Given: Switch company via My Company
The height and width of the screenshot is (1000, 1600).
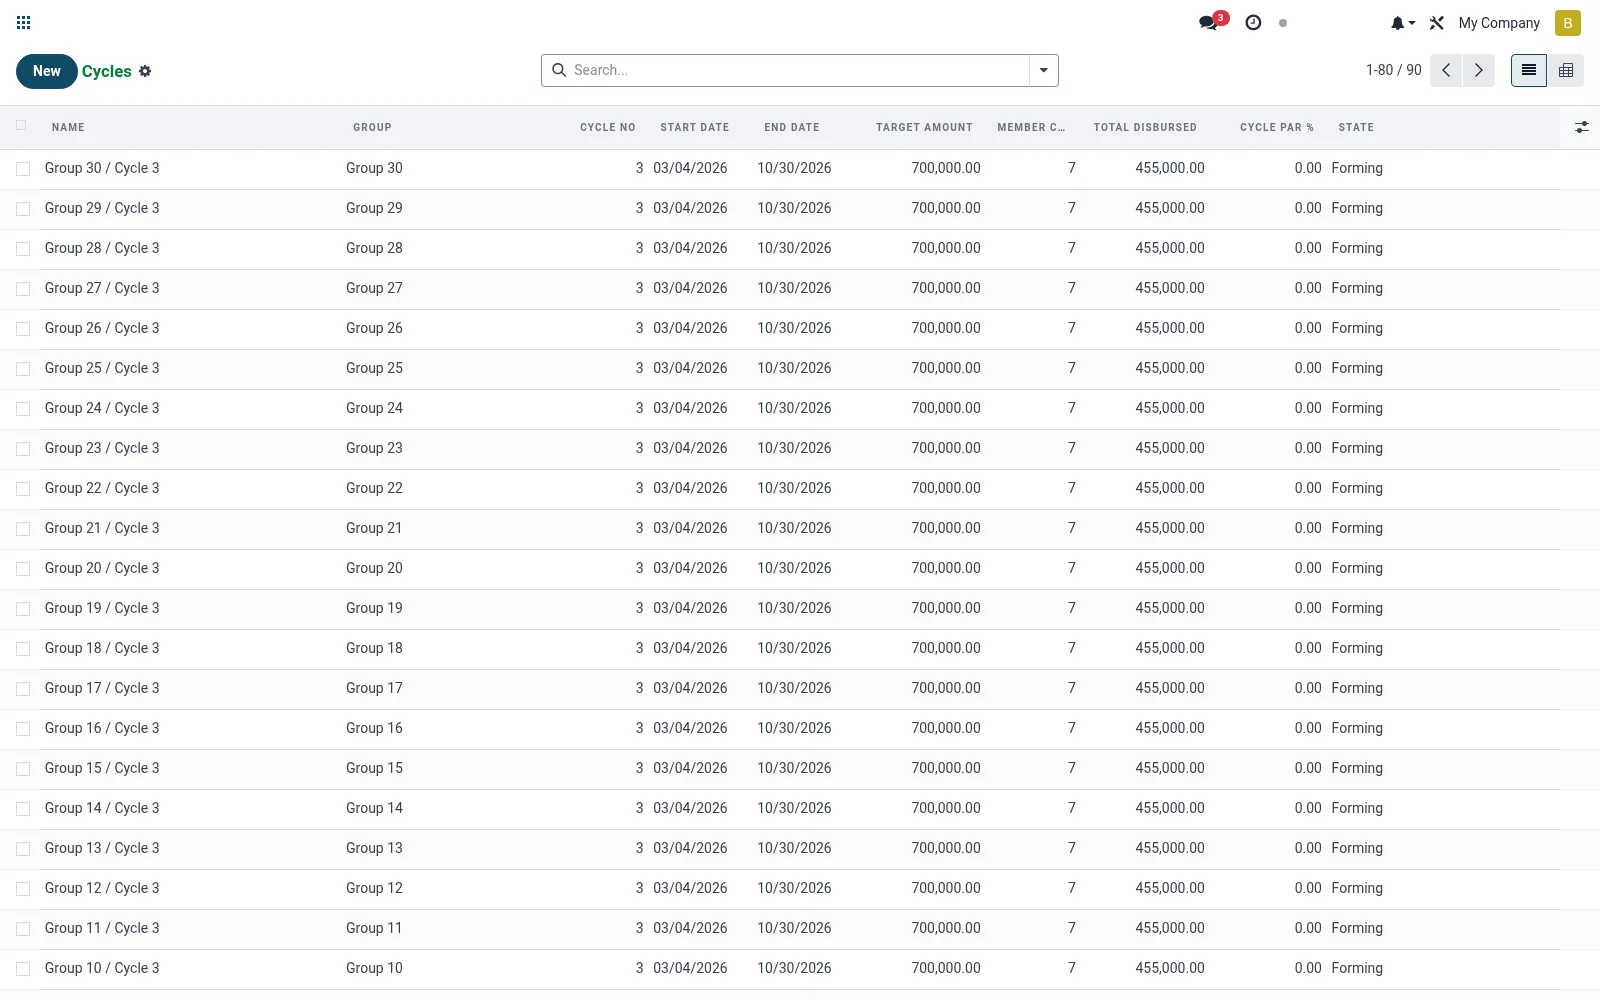Looking at the screenshot, I should point(1499,23).
